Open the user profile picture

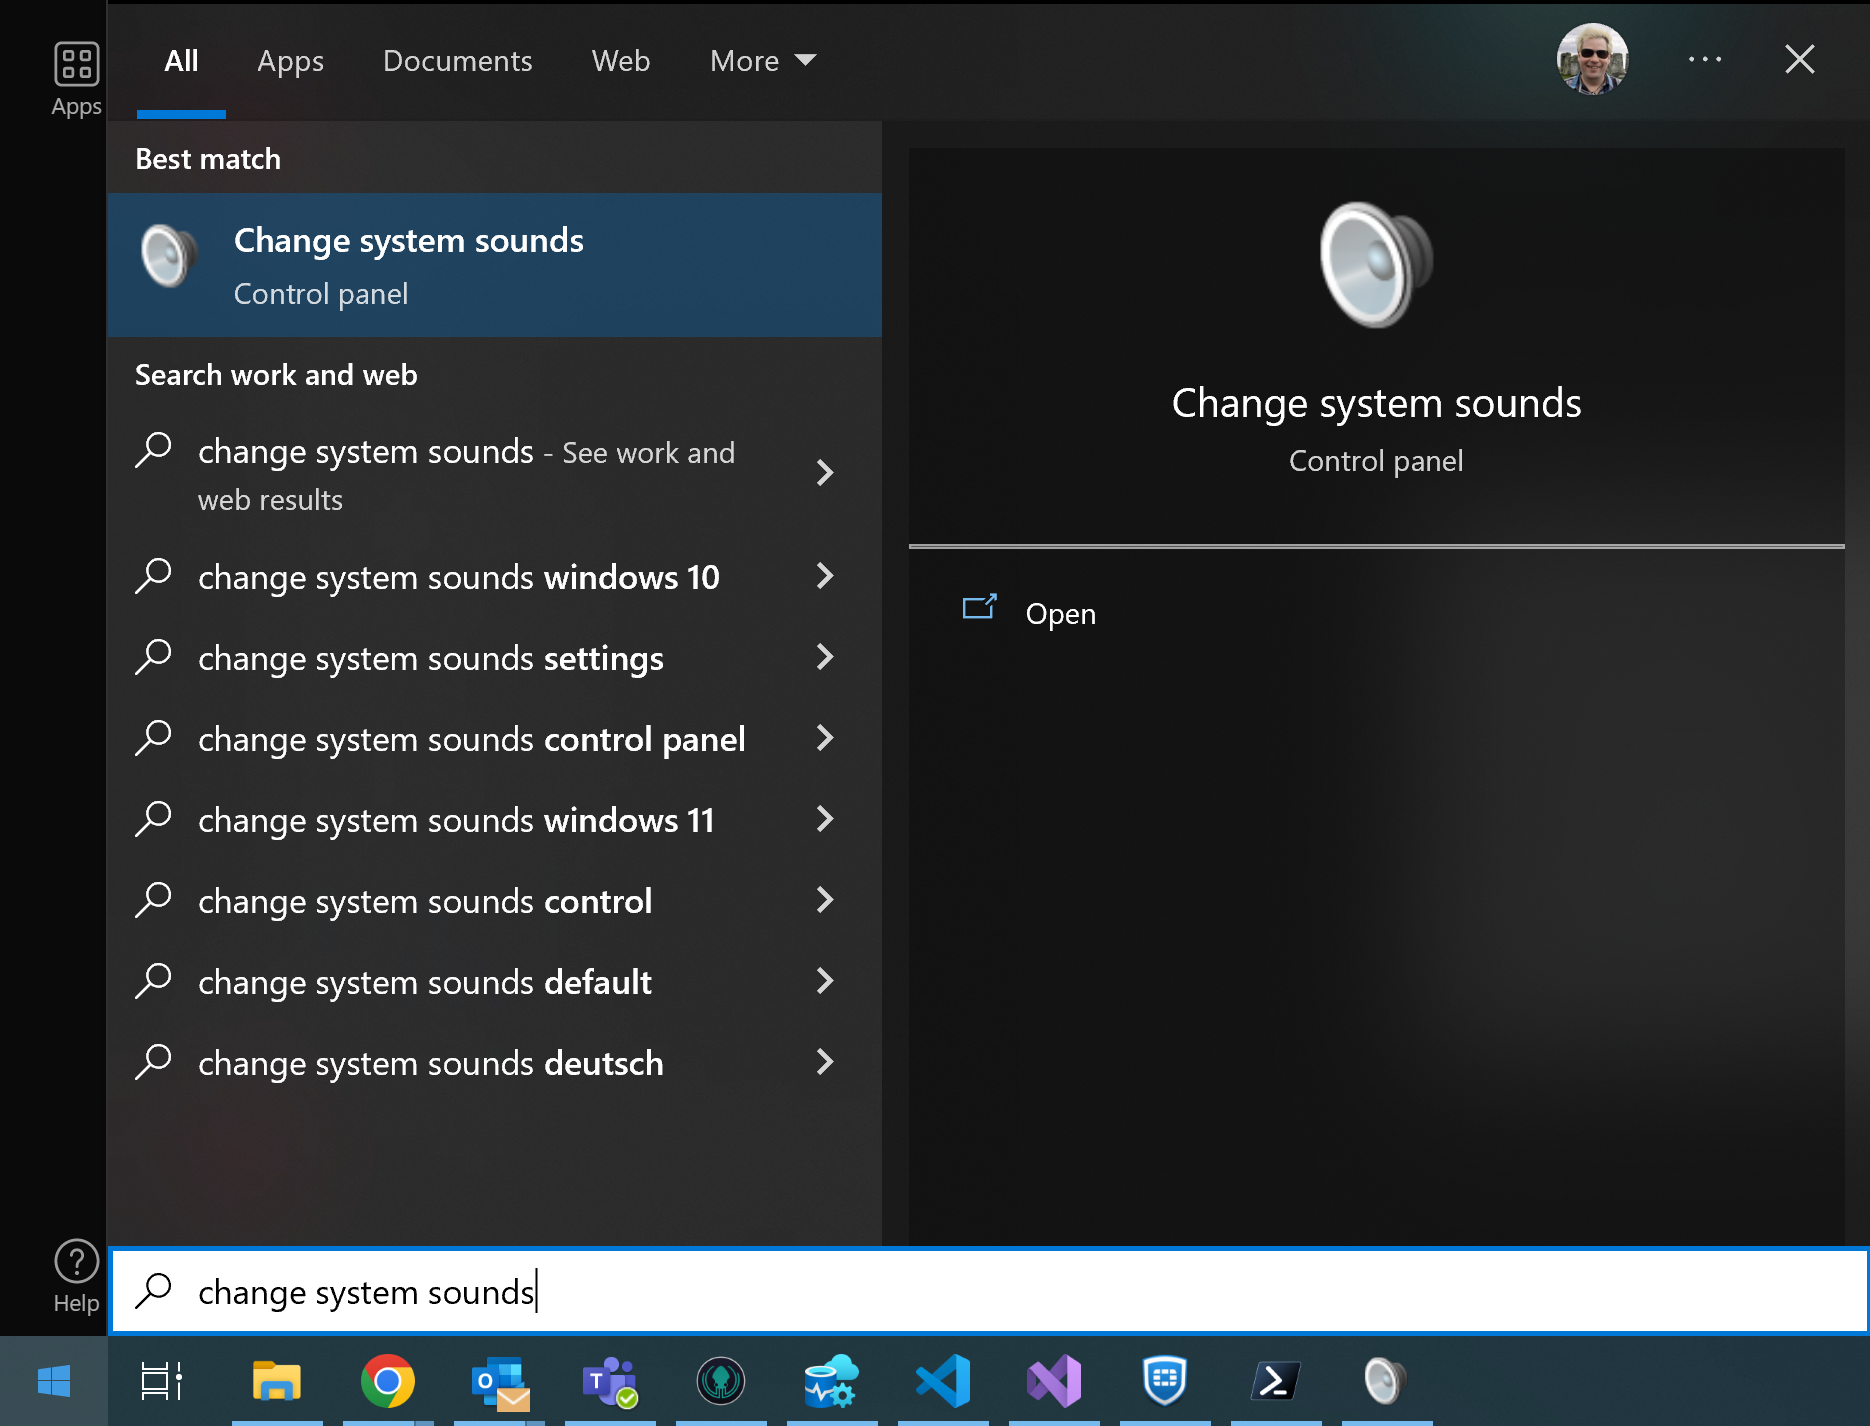1592,60
